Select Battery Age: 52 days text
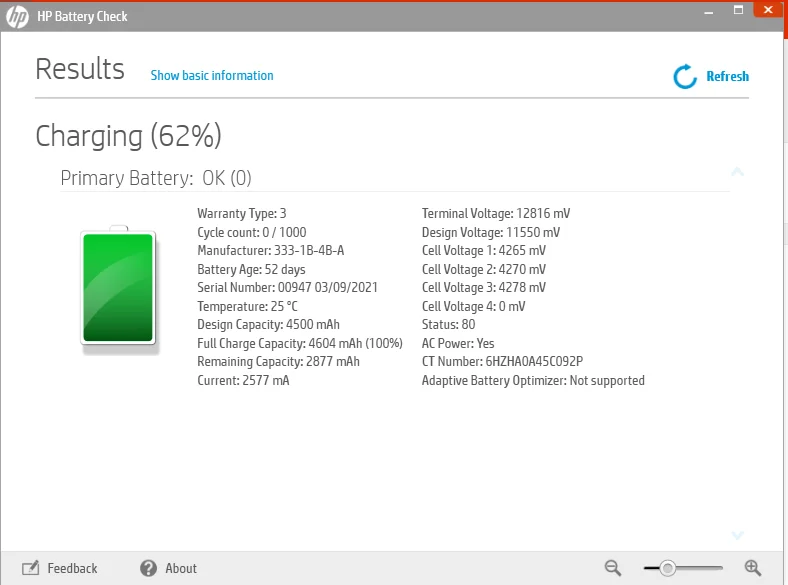 click(x=251, y=269)
